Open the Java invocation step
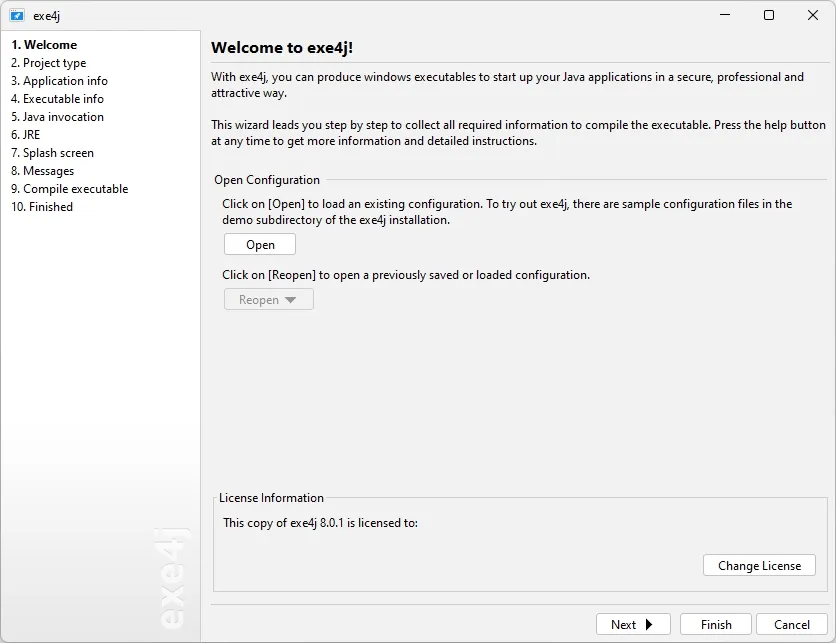The width and height of the screenshot is (836, 643). tap(57, 117)
